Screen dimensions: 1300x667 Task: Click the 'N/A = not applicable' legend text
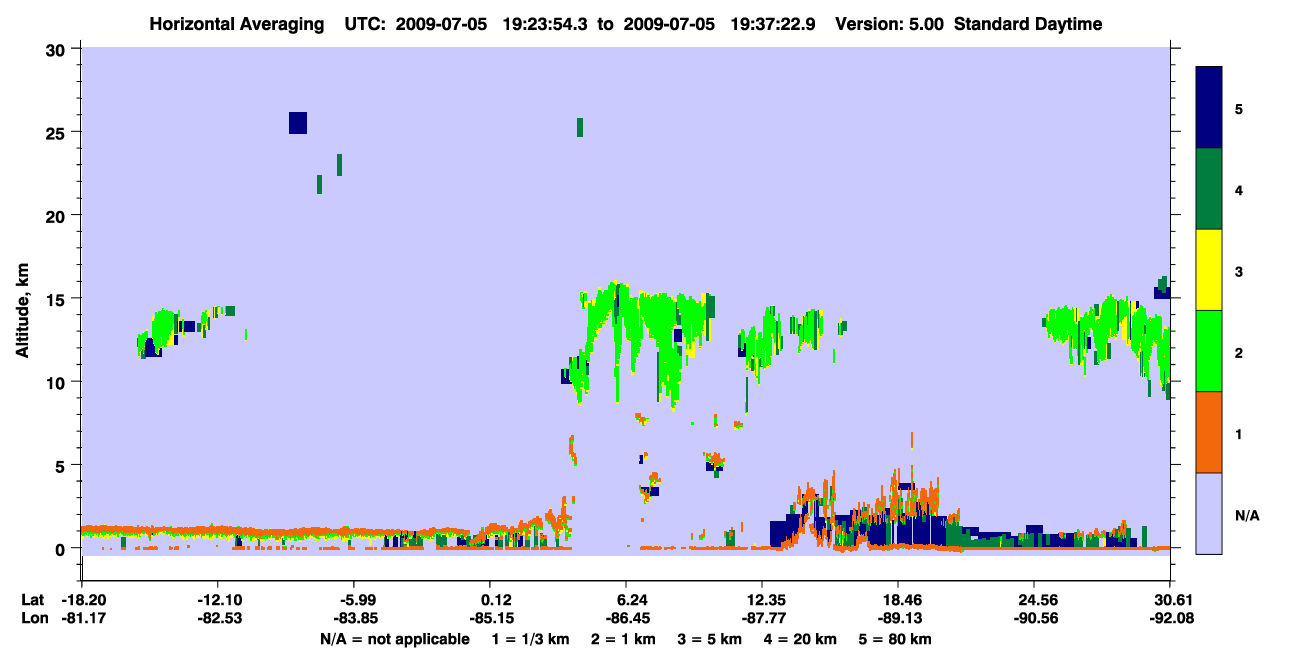(x=395, y=639)
